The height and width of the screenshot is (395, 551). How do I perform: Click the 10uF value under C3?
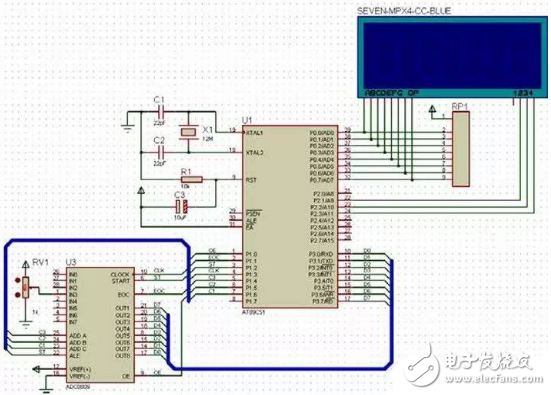[180, 218]
